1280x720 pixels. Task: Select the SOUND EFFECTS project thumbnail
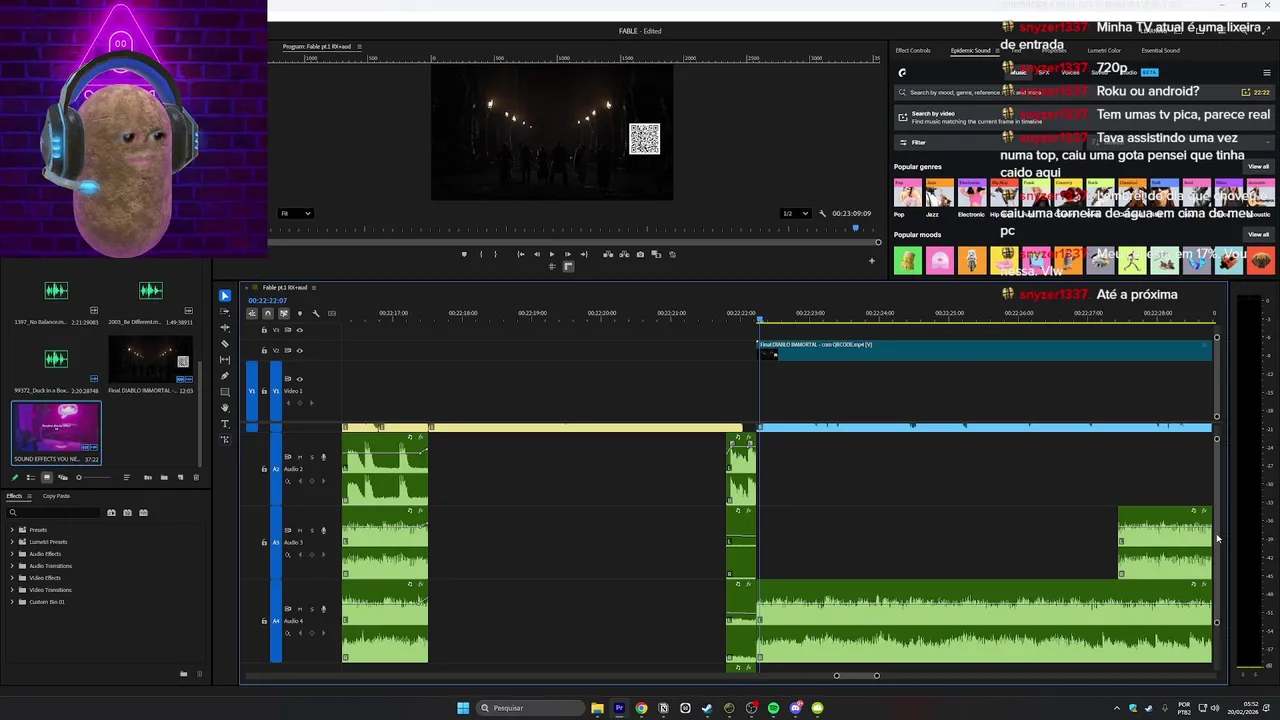[56, 433]
